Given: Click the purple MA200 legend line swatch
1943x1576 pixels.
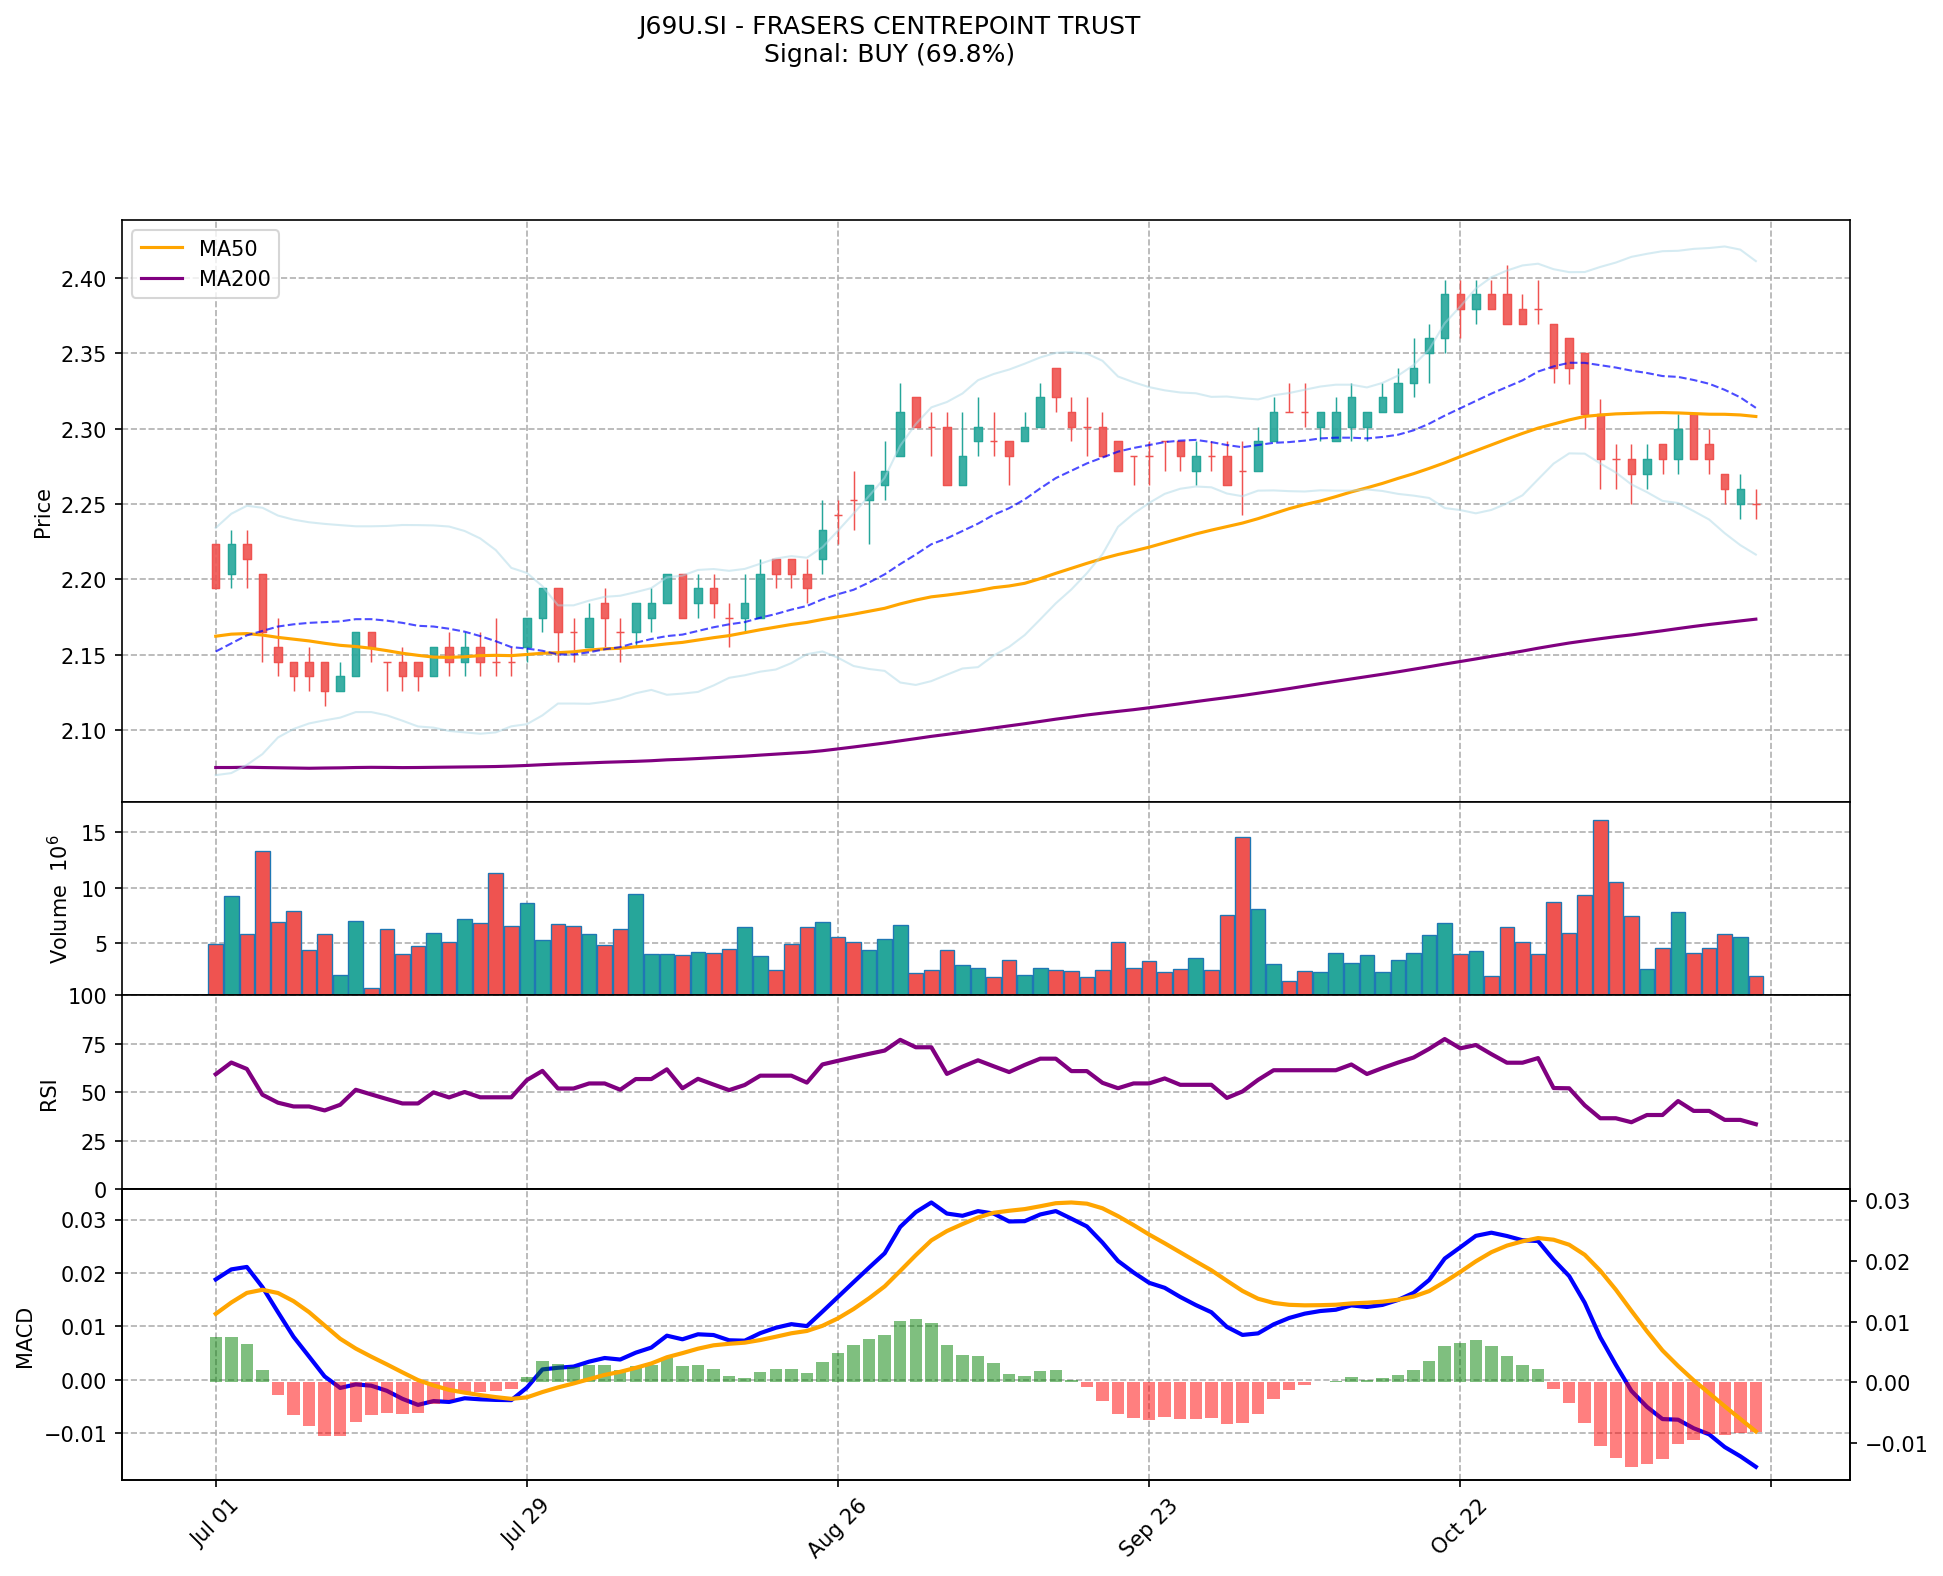Looking at the screenshot, I should (x=162, y=279).
